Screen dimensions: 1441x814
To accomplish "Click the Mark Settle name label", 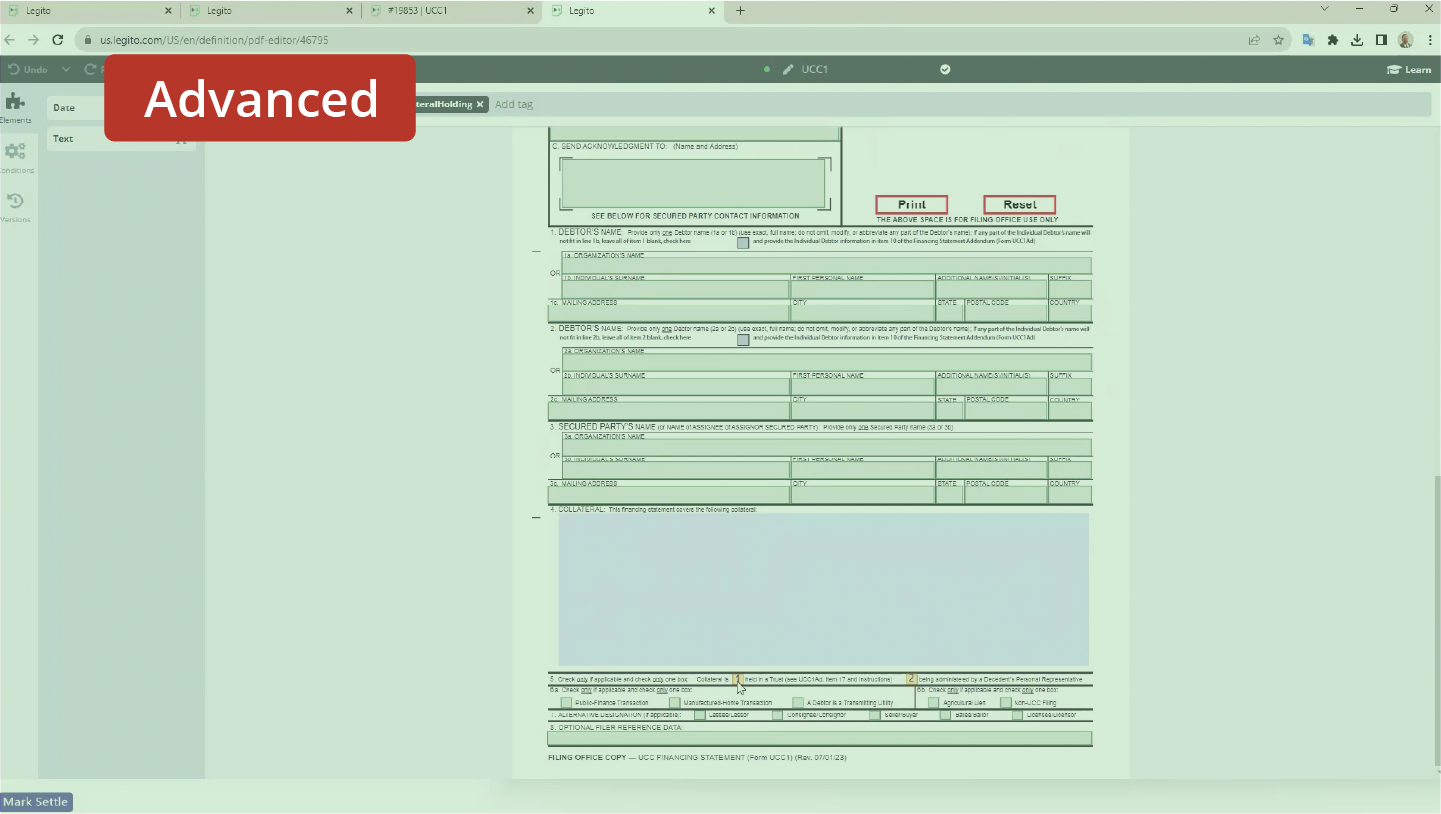I will click(36, 802).
